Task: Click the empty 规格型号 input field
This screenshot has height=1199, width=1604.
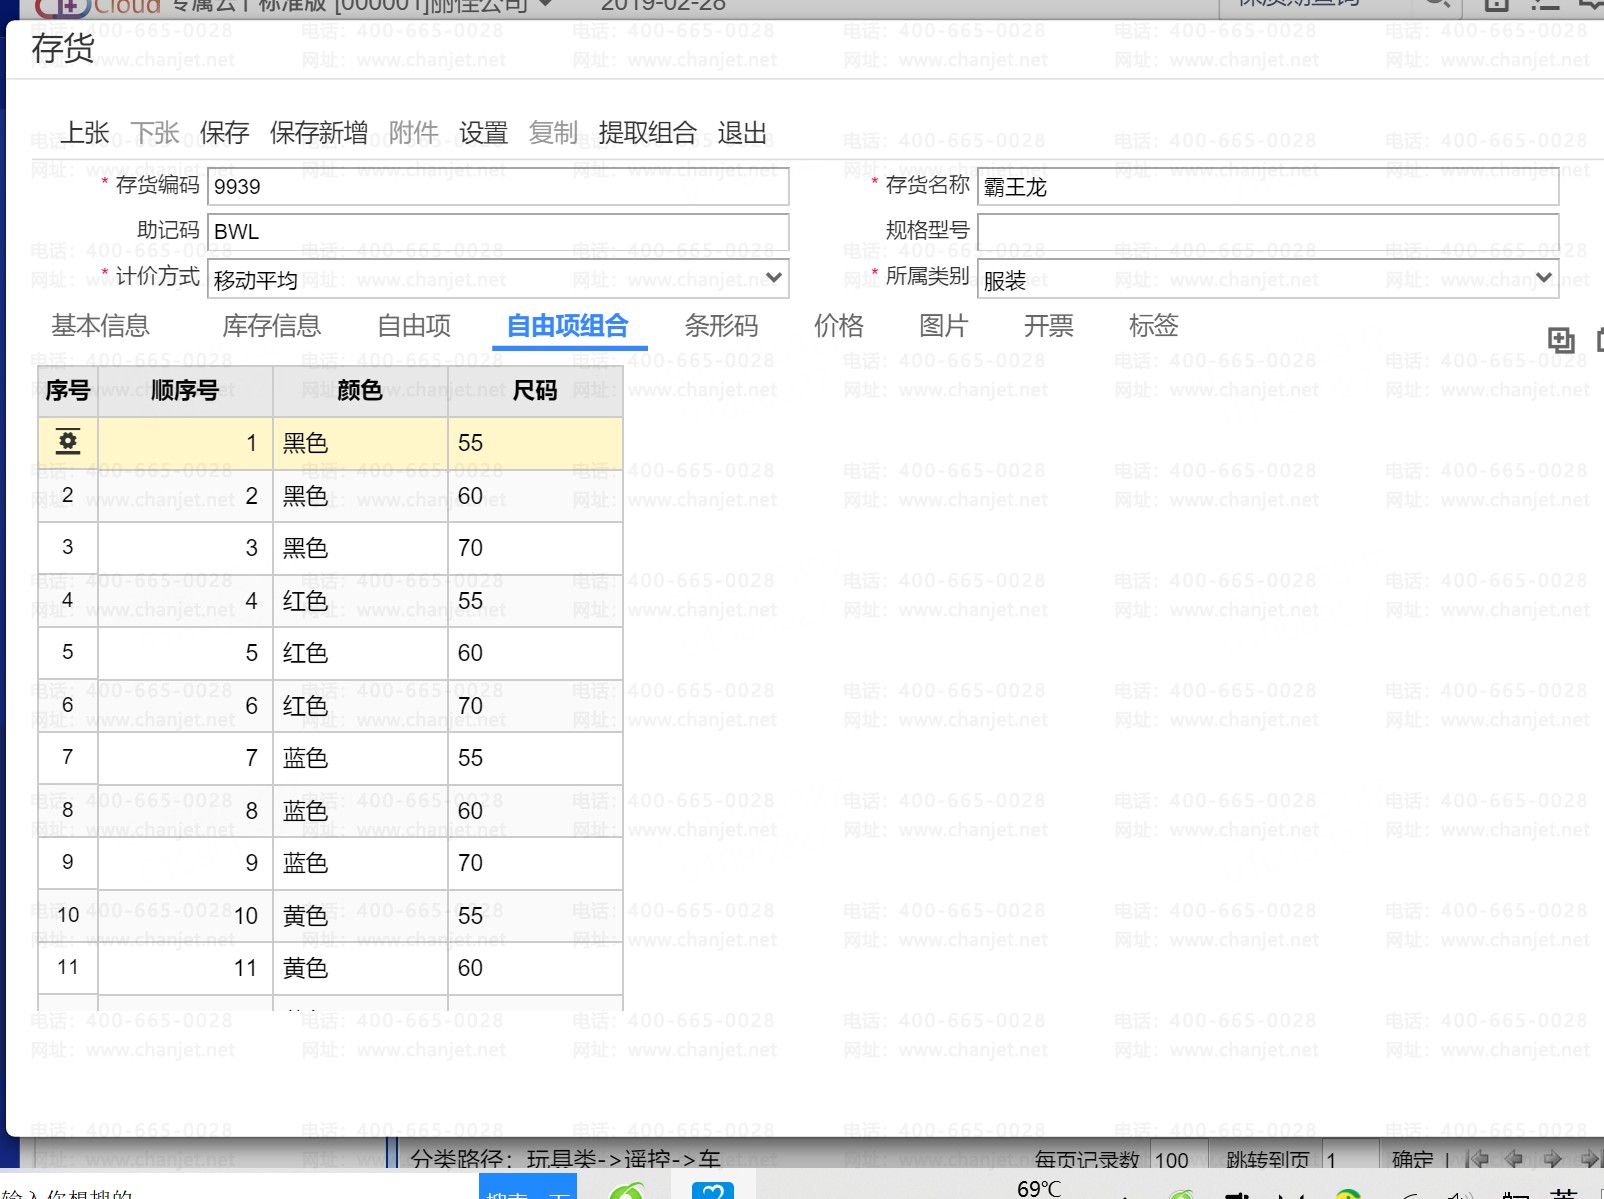Action: click(x=1267, y=232)
